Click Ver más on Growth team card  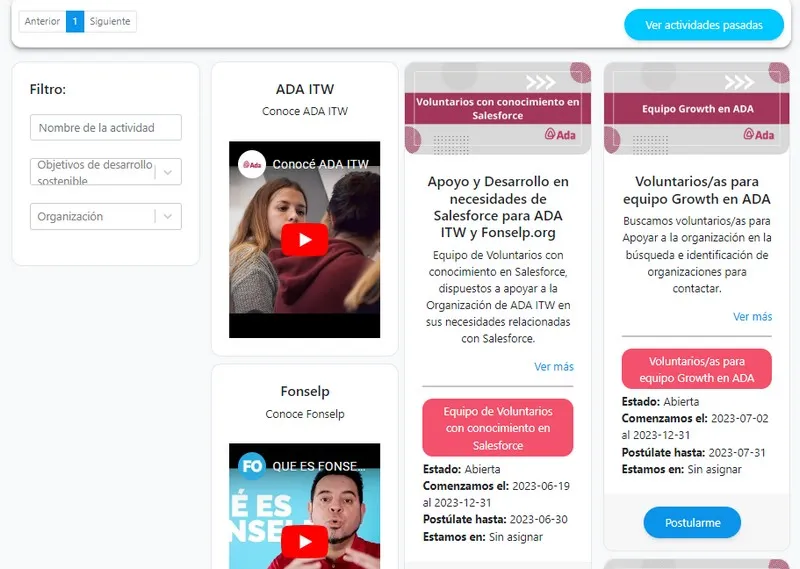(x=752, y=317)
